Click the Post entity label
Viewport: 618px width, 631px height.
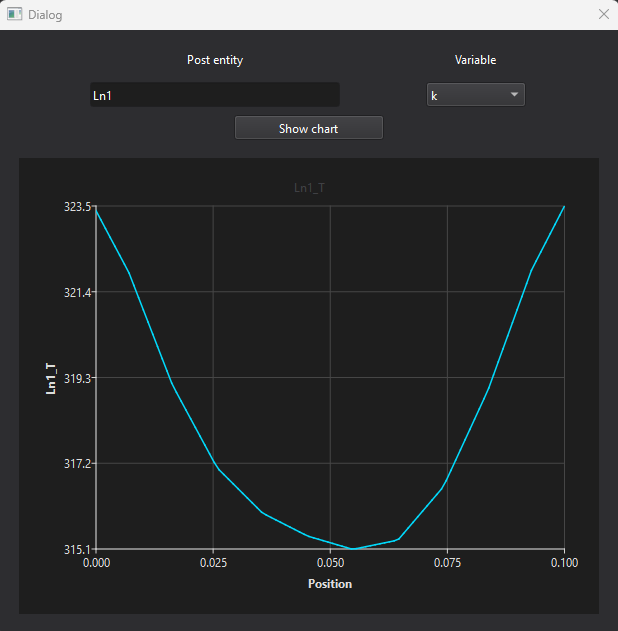215,60
